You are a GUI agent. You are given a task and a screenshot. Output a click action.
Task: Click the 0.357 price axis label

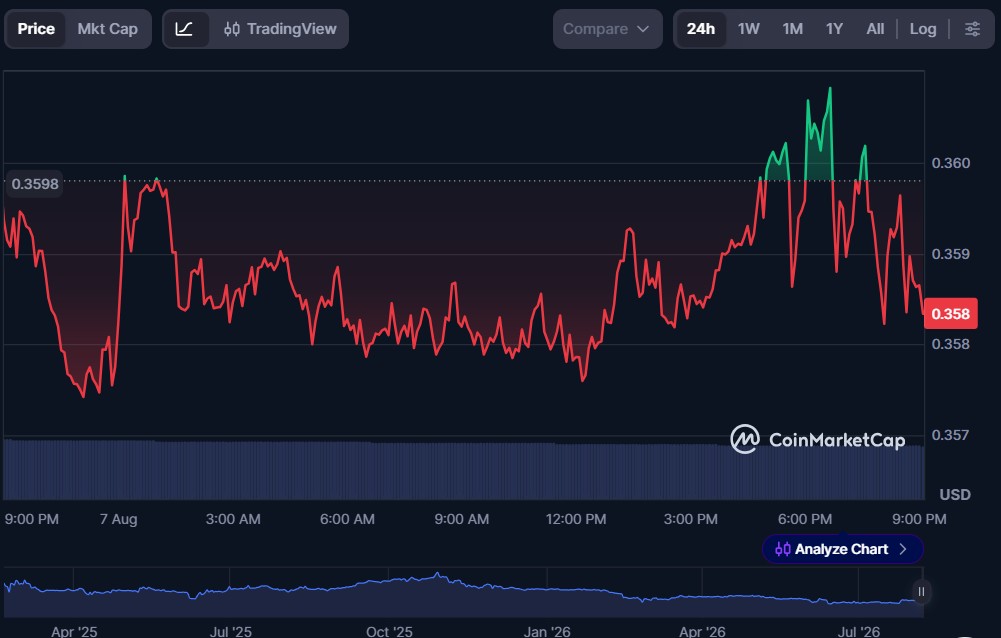pos(951,435)
